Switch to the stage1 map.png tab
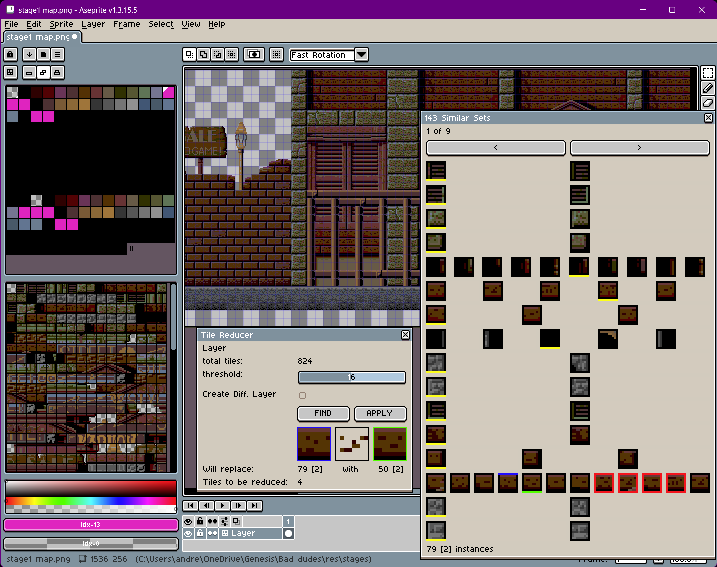This screenshot has width=717, height=567. 39,37
